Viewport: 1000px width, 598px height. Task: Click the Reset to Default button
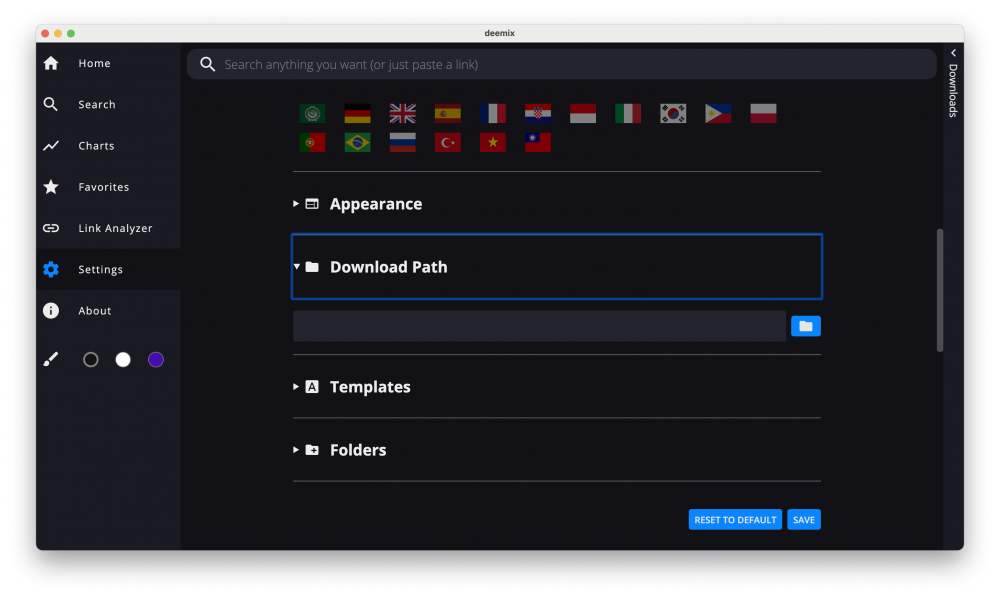735,520
